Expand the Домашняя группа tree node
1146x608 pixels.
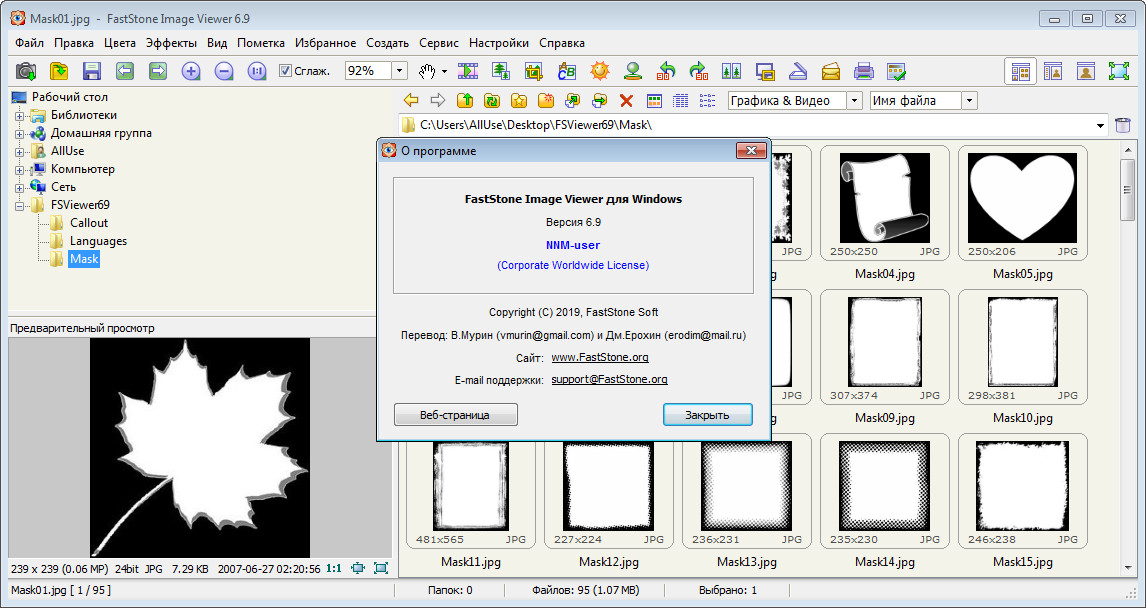[19, 134]
